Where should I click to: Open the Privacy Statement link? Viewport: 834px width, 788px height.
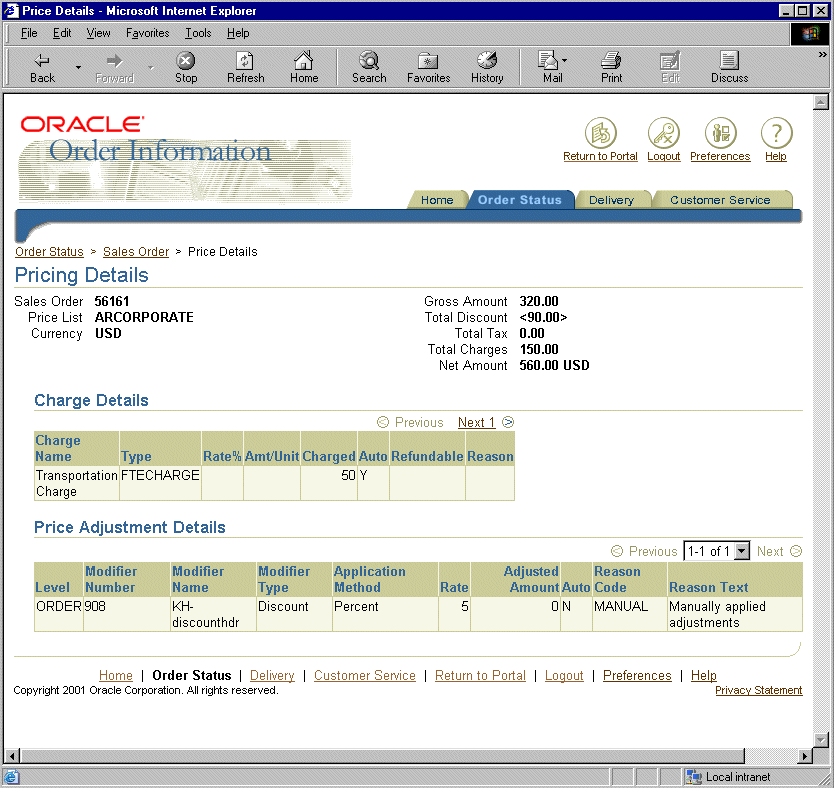[758, 690]
